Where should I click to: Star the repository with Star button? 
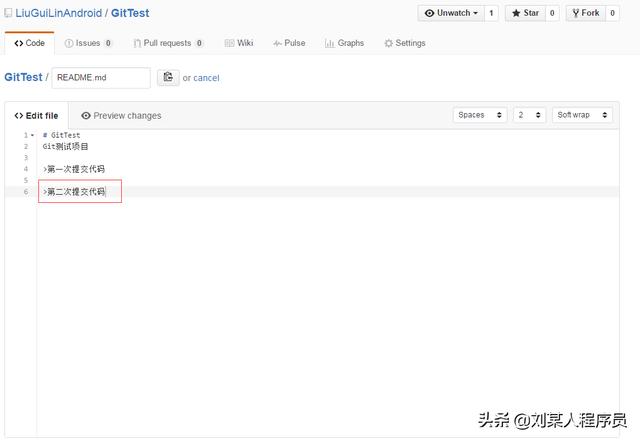click(x=525, y=13)
